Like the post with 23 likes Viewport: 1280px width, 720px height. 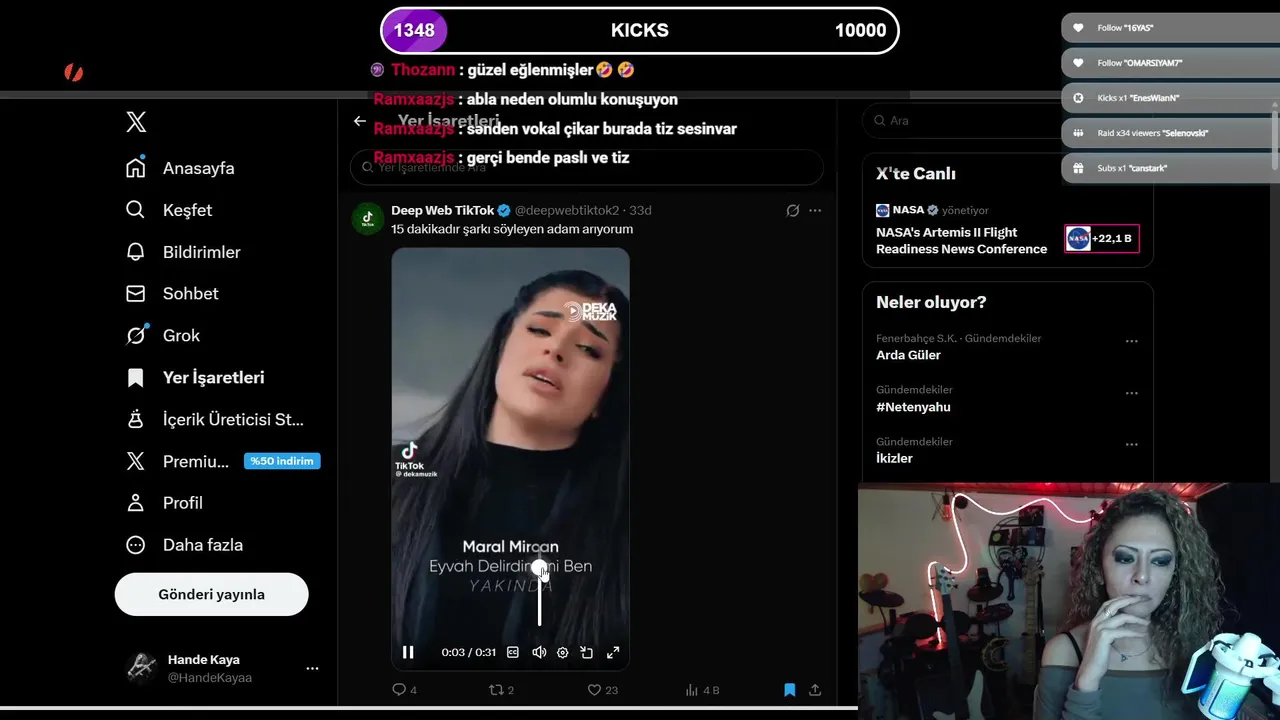(602, 690)
